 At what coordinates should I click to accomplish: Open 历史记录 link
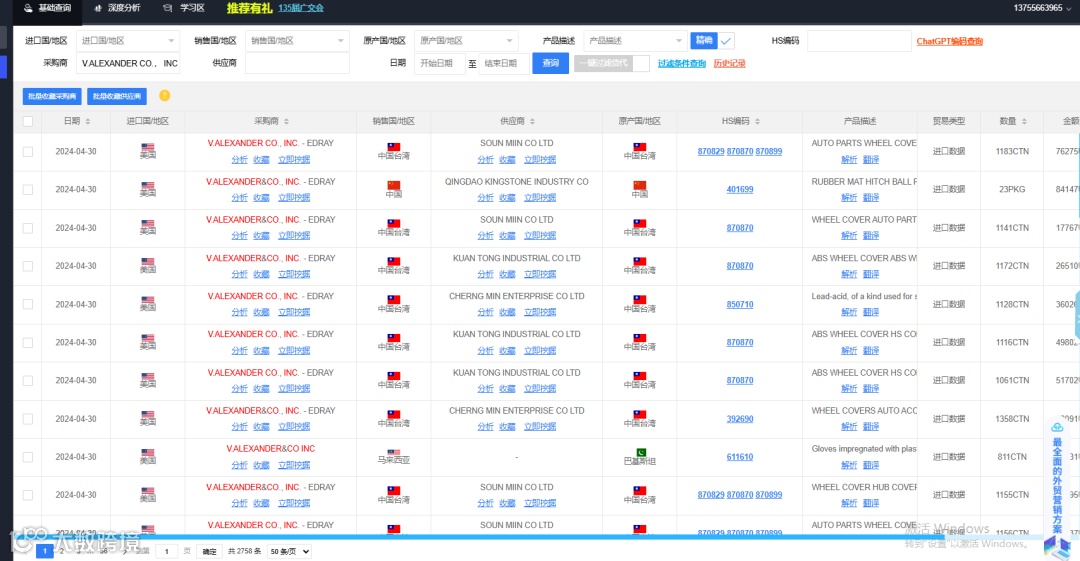(729, 63)
